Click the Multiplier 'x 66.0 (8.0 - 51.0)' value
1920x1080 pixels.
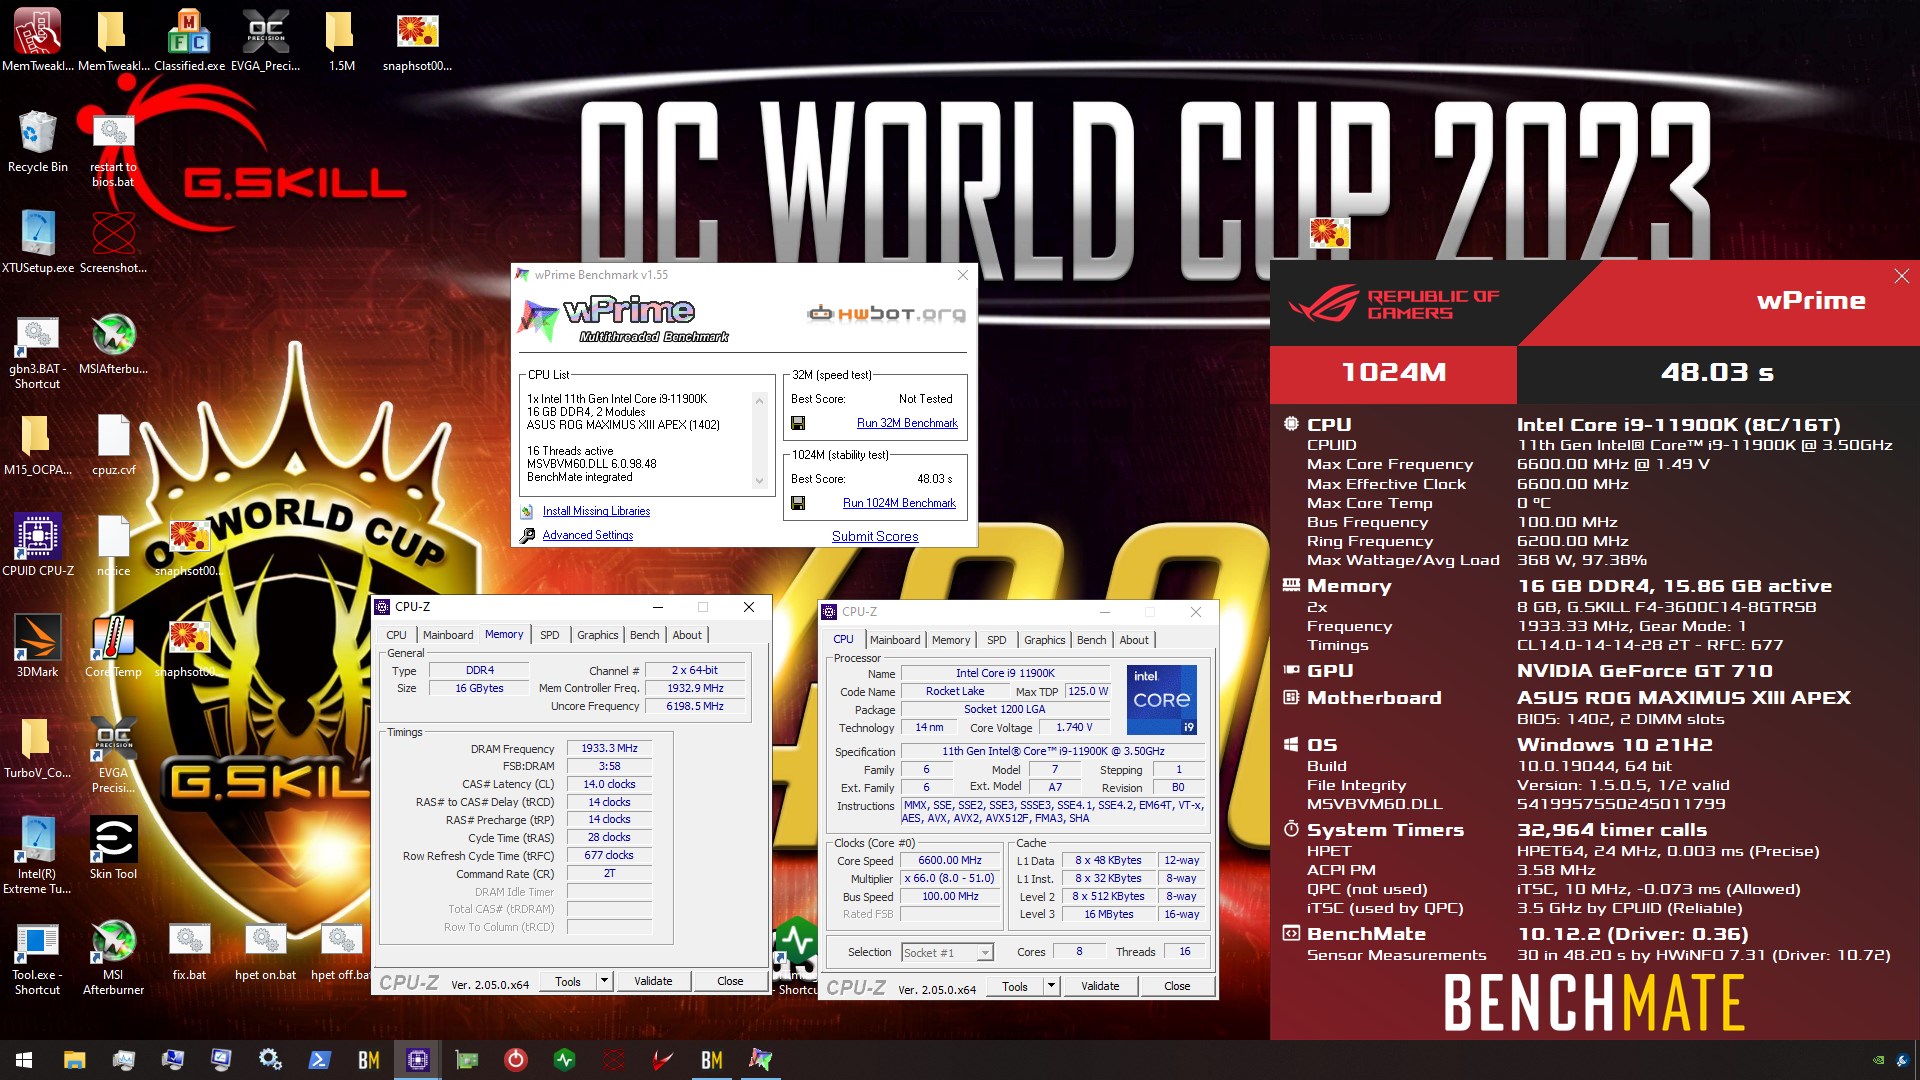[x=950, y=879]
